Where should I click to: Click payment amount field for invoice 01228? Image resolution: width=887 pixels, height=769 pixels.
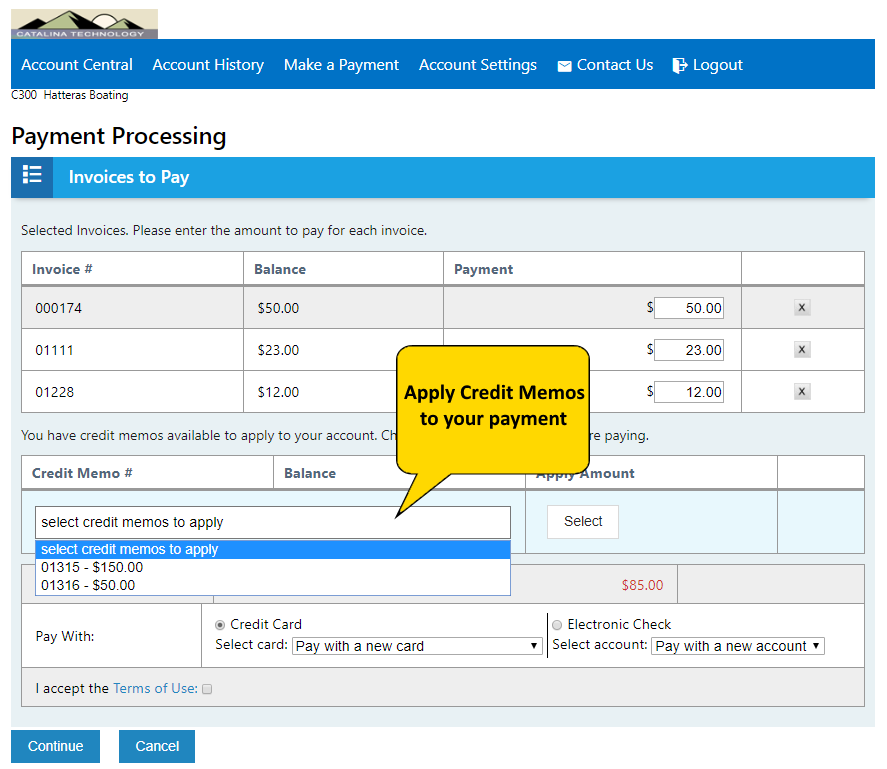click(688, 392)
